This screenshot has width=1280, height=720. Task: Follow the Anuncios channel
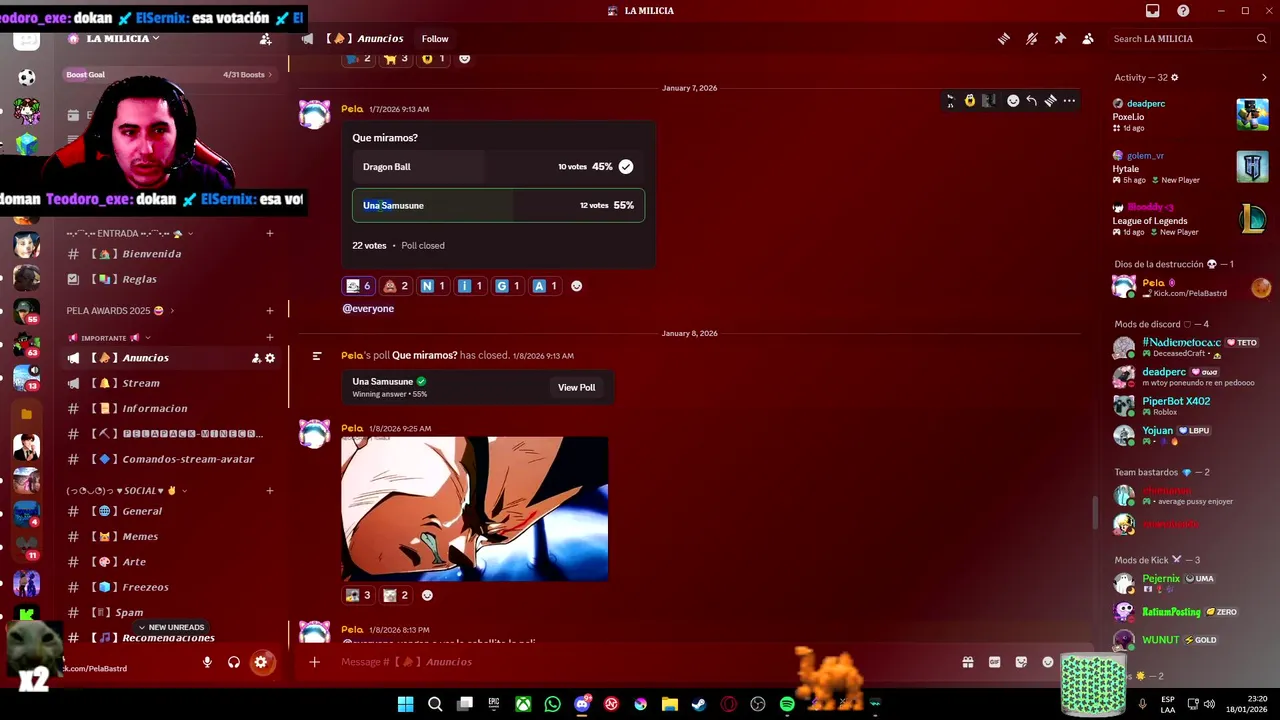coord(435,39)
